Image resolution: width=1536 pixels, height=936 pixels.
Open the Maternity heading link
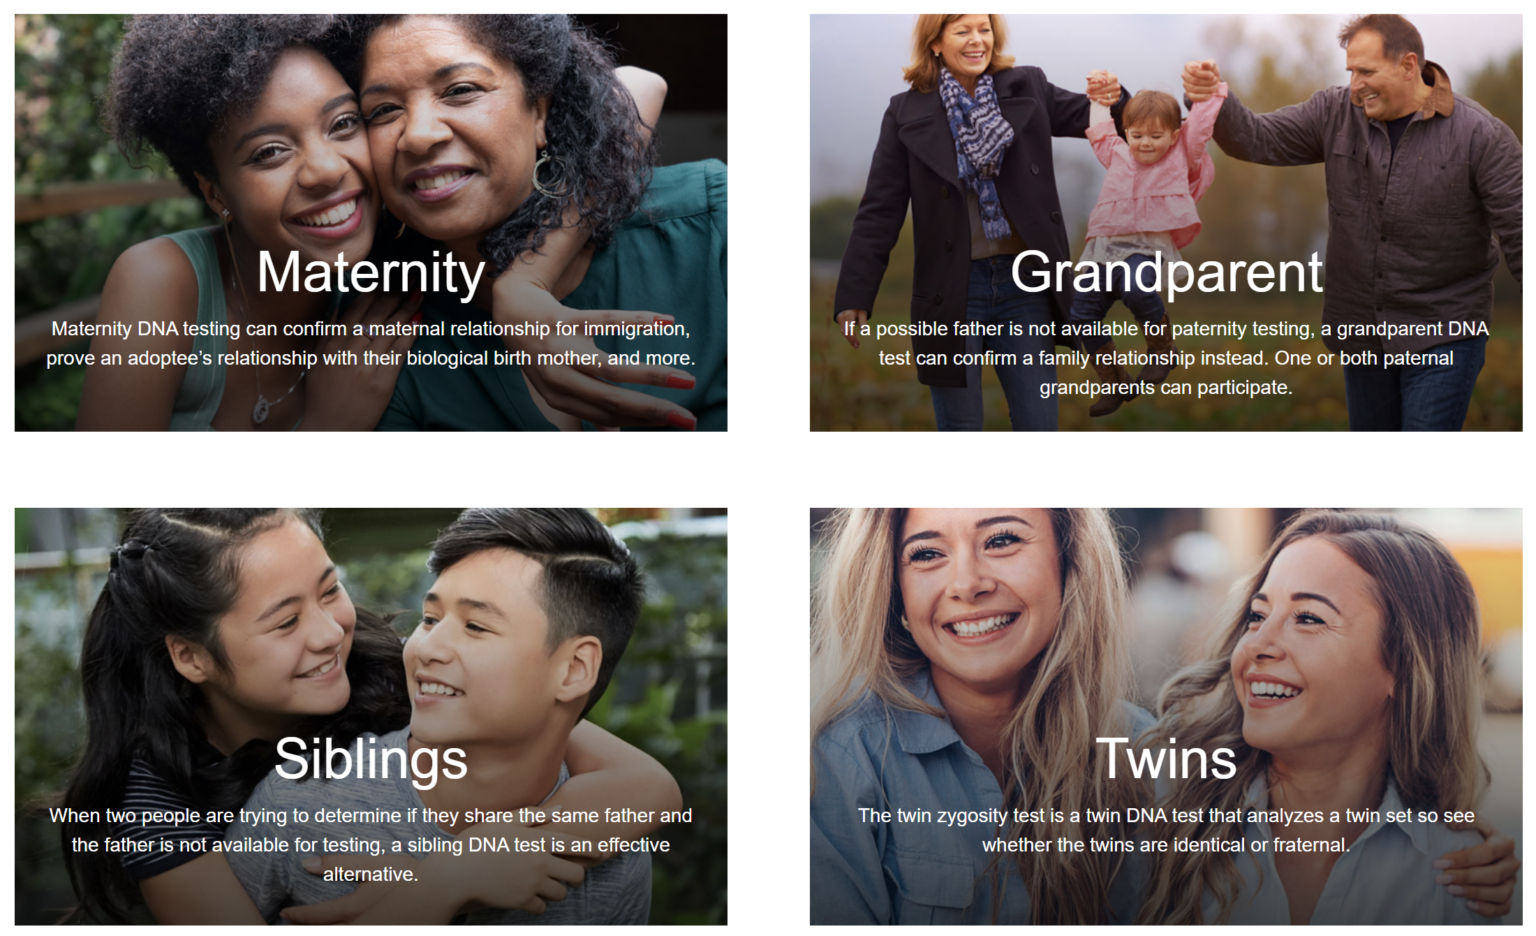tap(371, 272)
